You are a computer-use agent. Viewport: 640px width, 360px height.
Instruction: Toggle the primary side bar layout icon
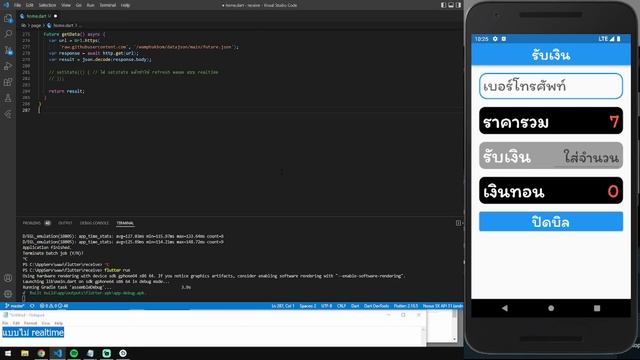[443, 5]
